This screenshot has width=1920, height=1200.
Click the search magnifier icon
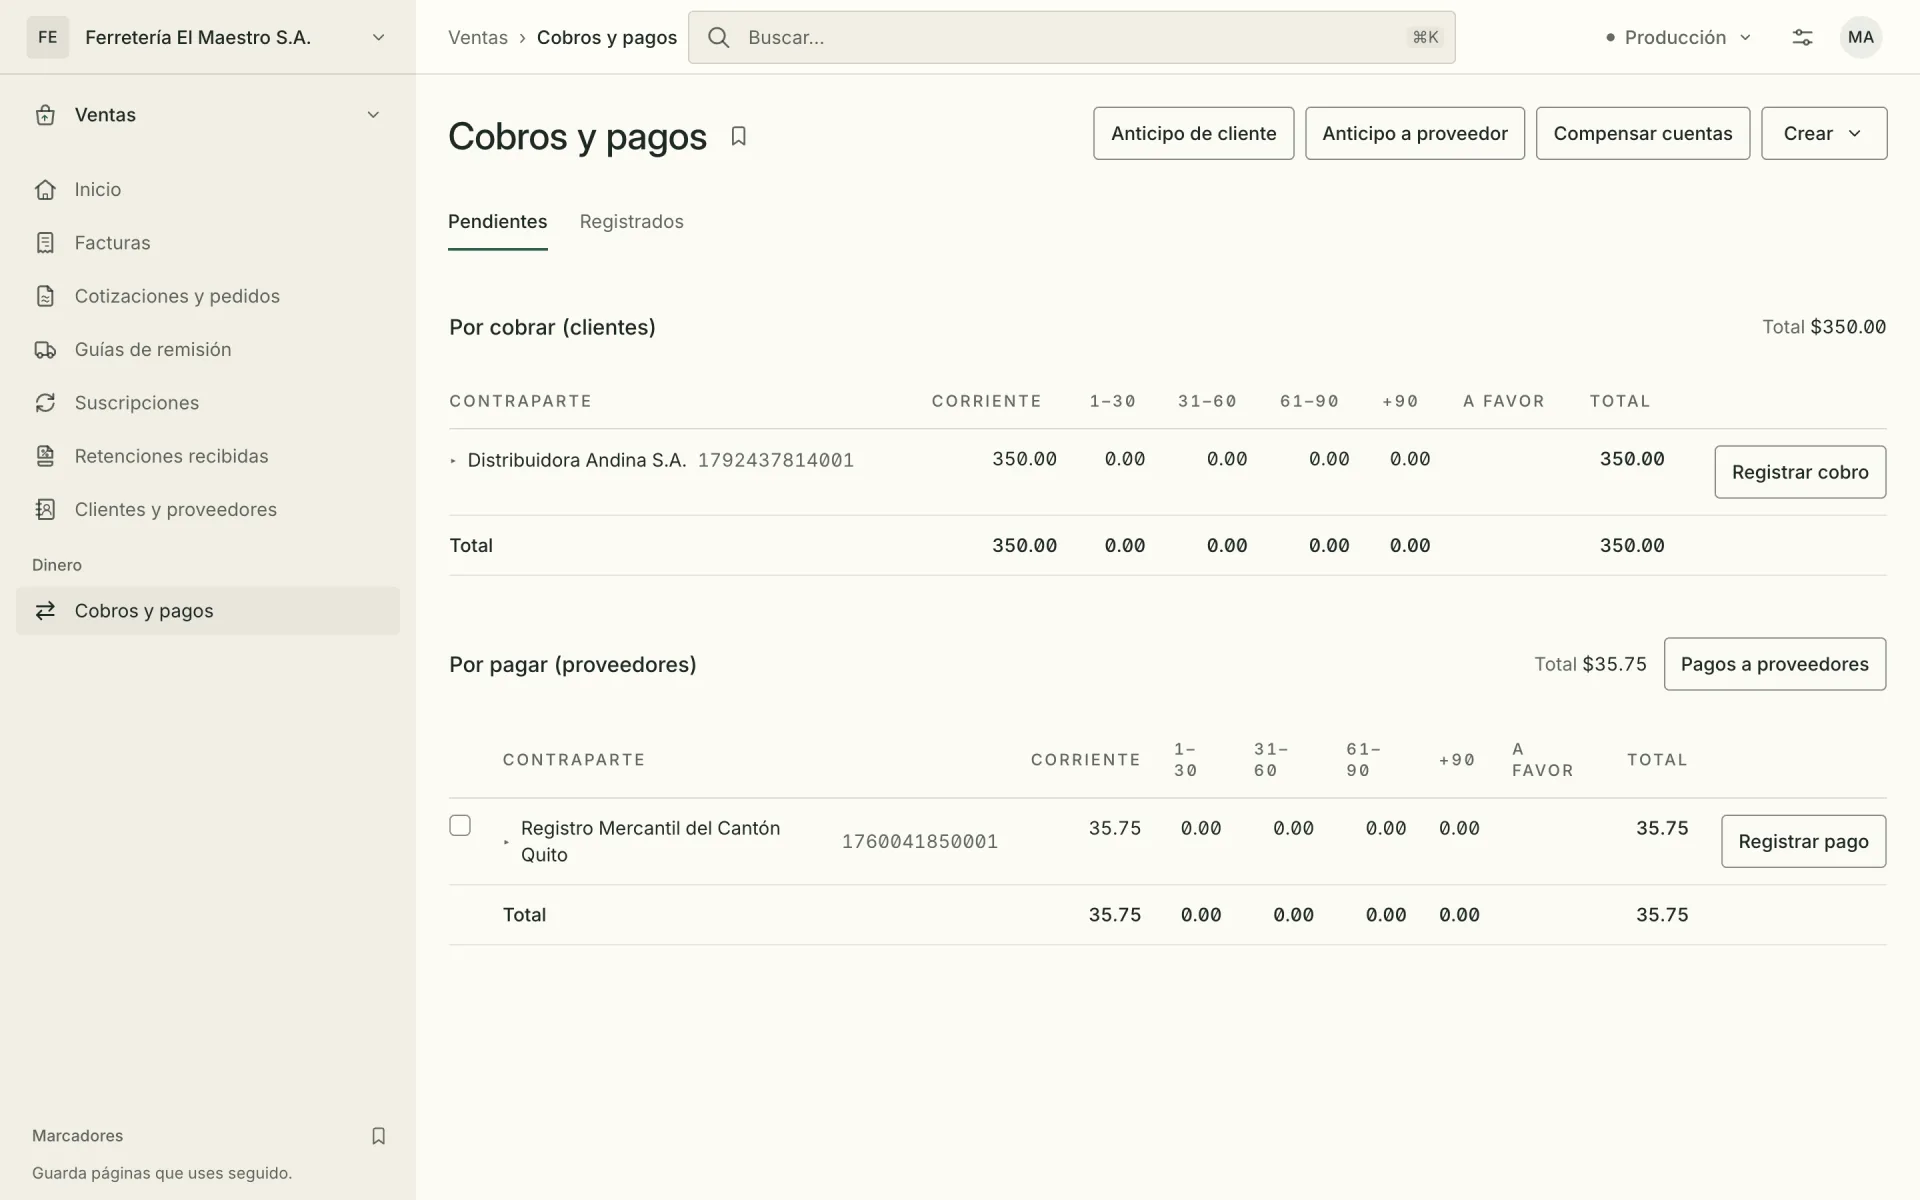coord(718,37)
